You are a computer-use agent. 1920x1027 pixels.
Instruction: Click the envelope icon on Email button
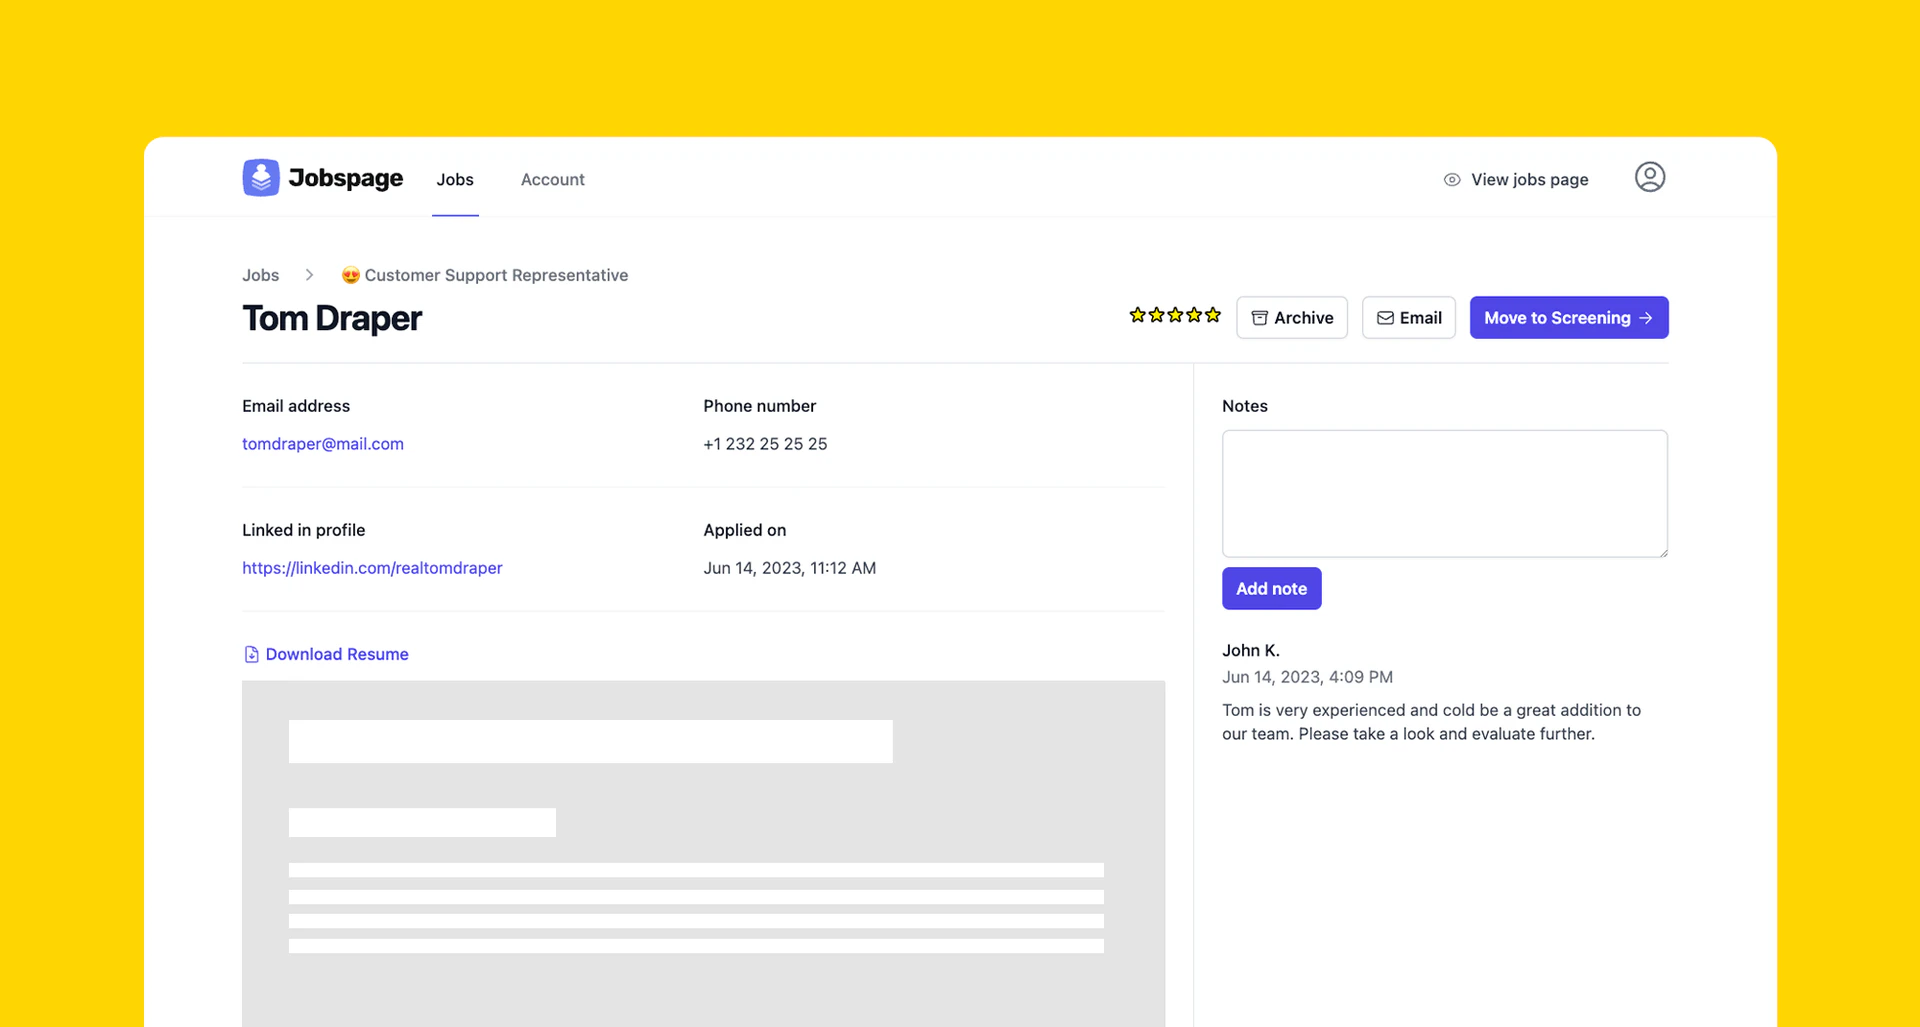point(1384,317)
